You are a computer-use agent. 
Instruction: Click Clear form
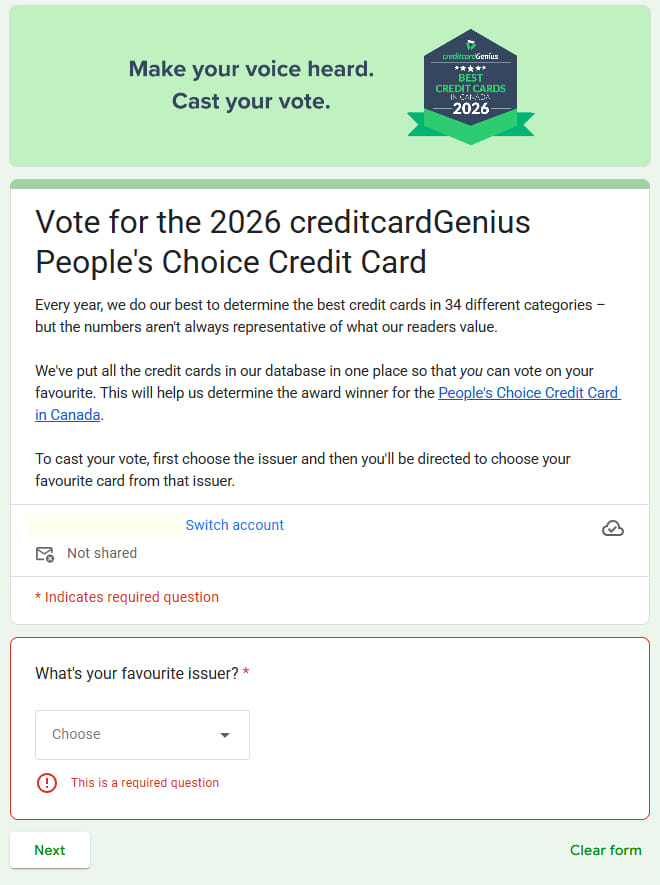click(x=606, y=850)
